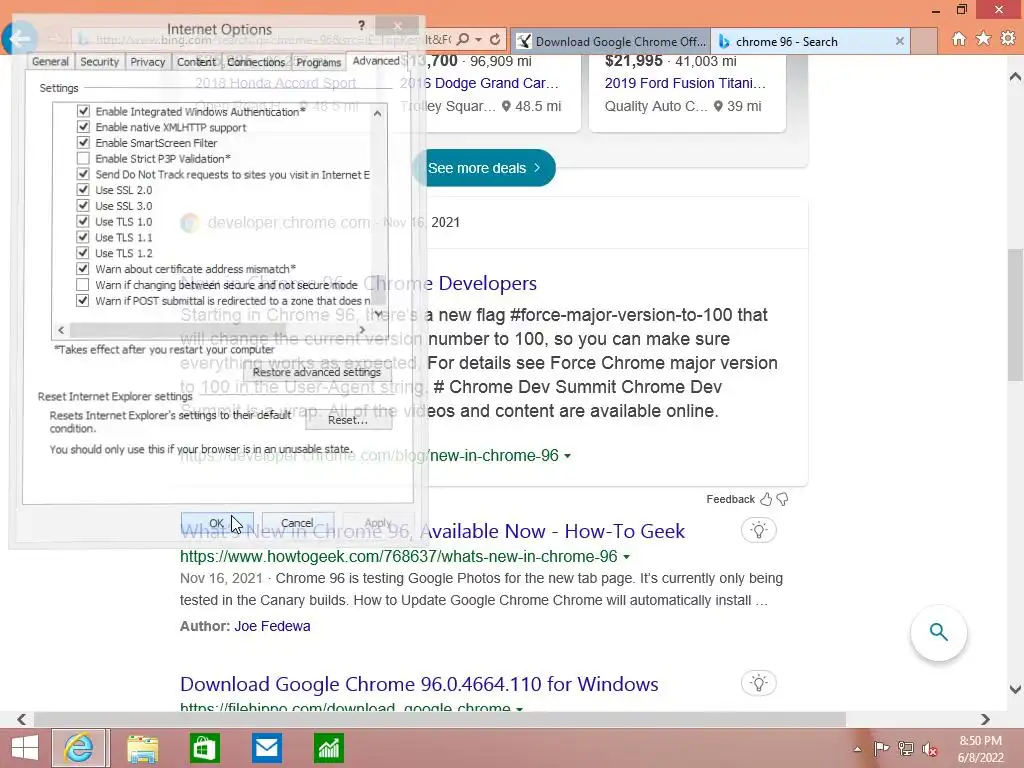The image size is (1024, 768).
Task: Click page horizontal scroll right arrow
Action: coord(985,719)
